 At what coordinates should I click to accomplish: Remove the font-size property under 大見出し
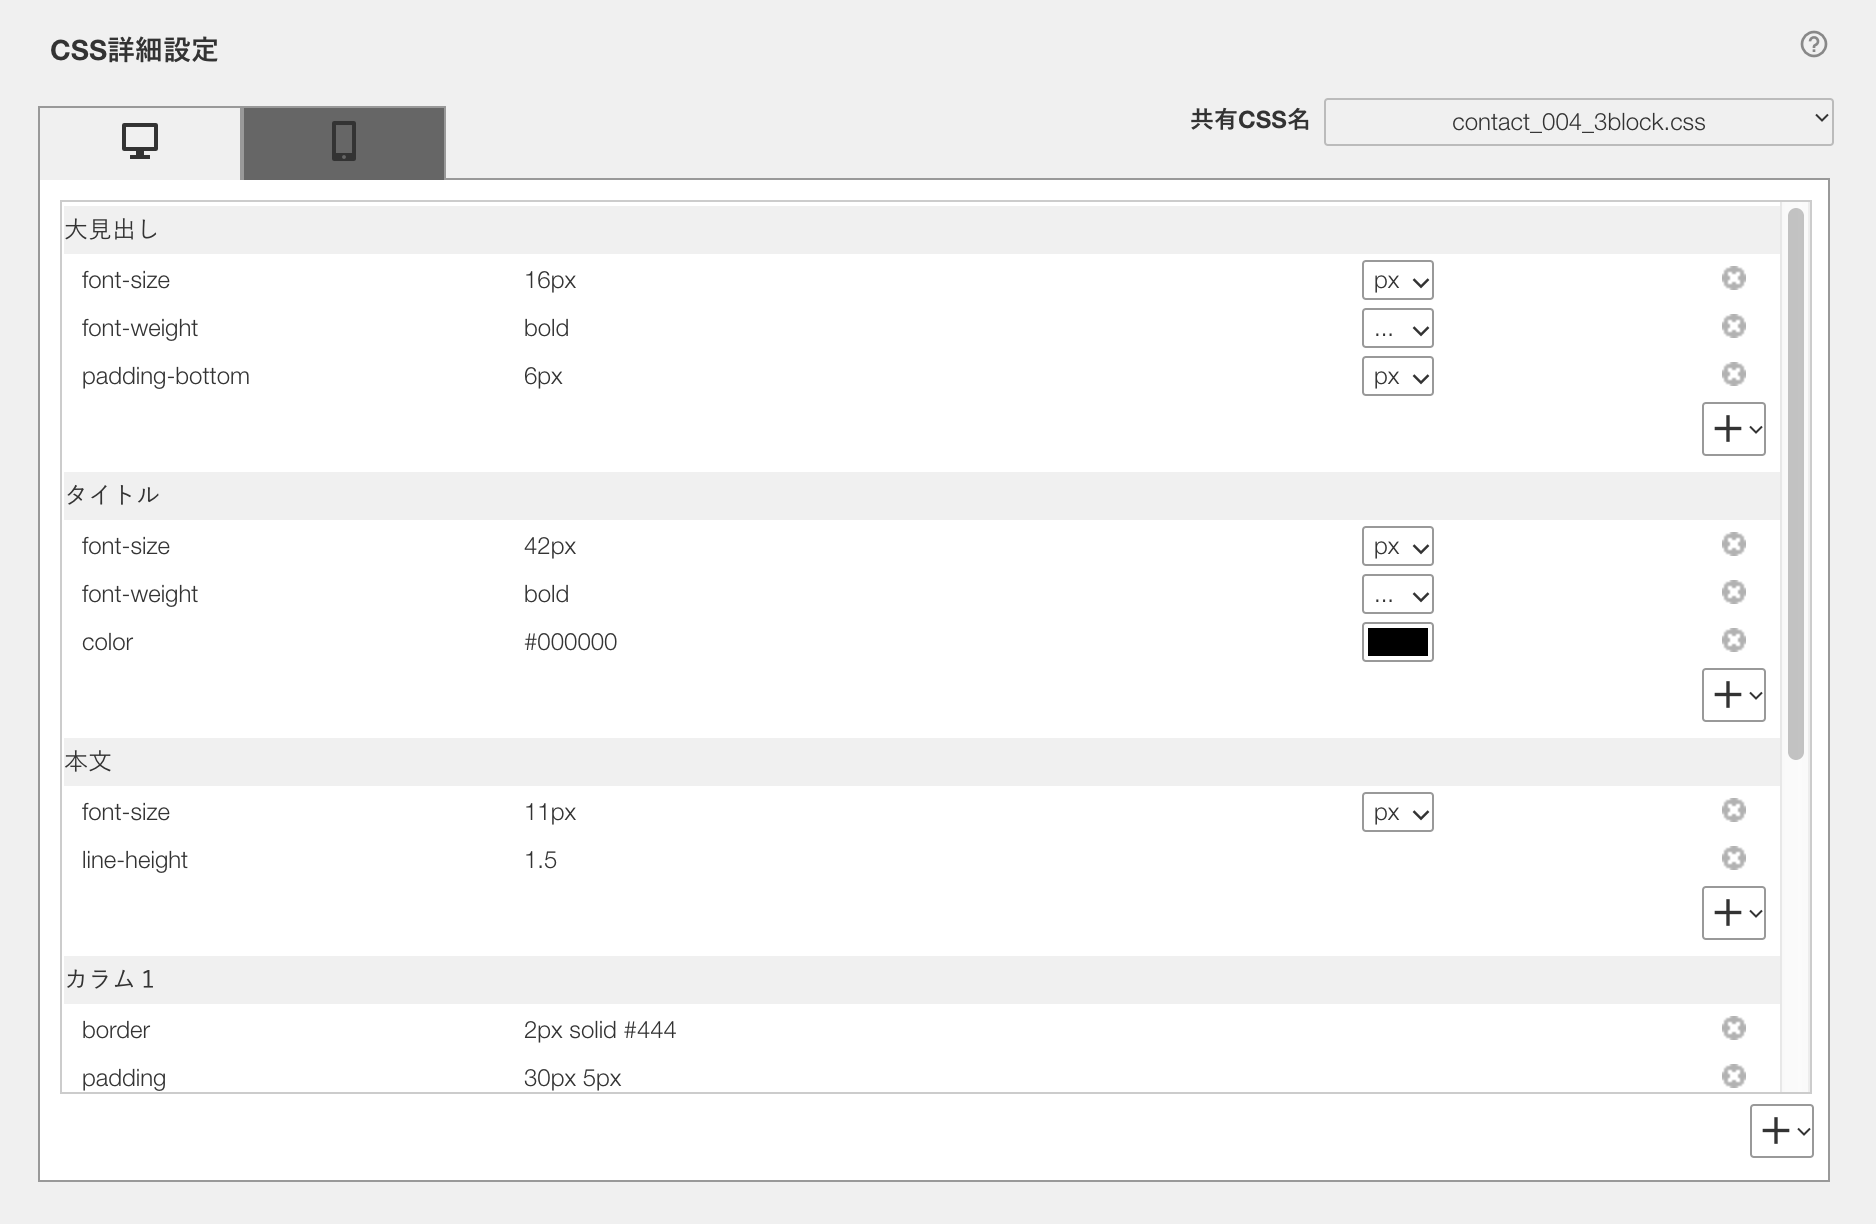point(1734,277)
